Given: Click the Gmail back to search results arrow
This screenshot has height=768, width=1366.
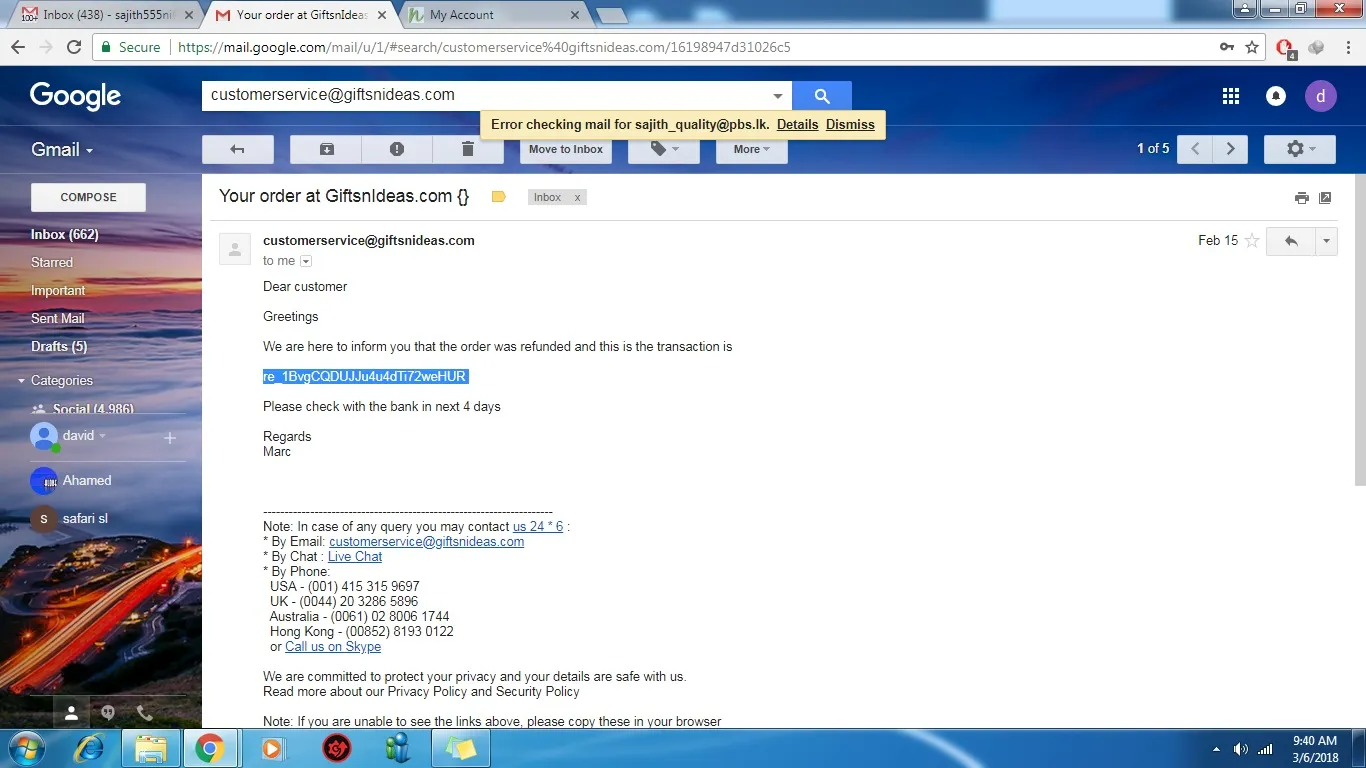Looking at the screenshot, I should coord(238,149).
